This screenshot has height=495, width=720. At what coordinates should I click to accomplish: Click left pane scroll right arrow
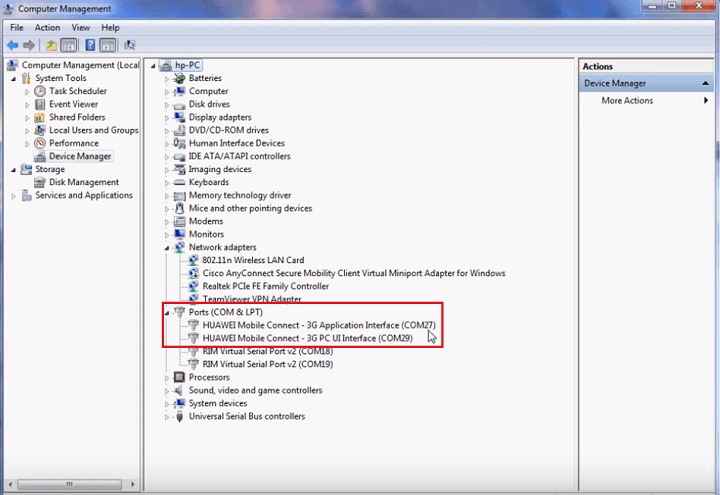tap(132, 484)
